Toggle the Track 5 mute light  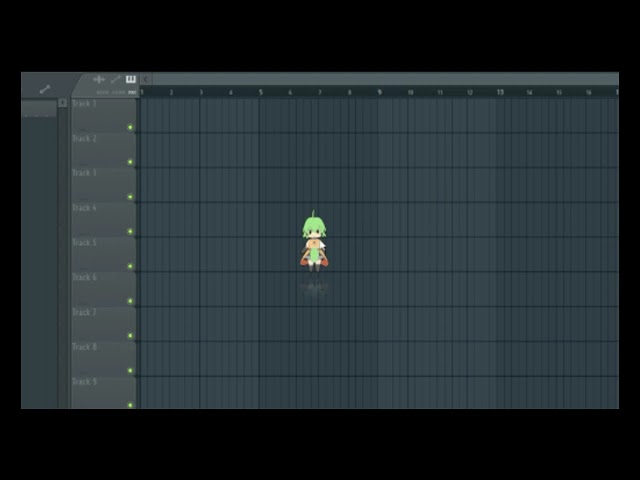point(130,266)
